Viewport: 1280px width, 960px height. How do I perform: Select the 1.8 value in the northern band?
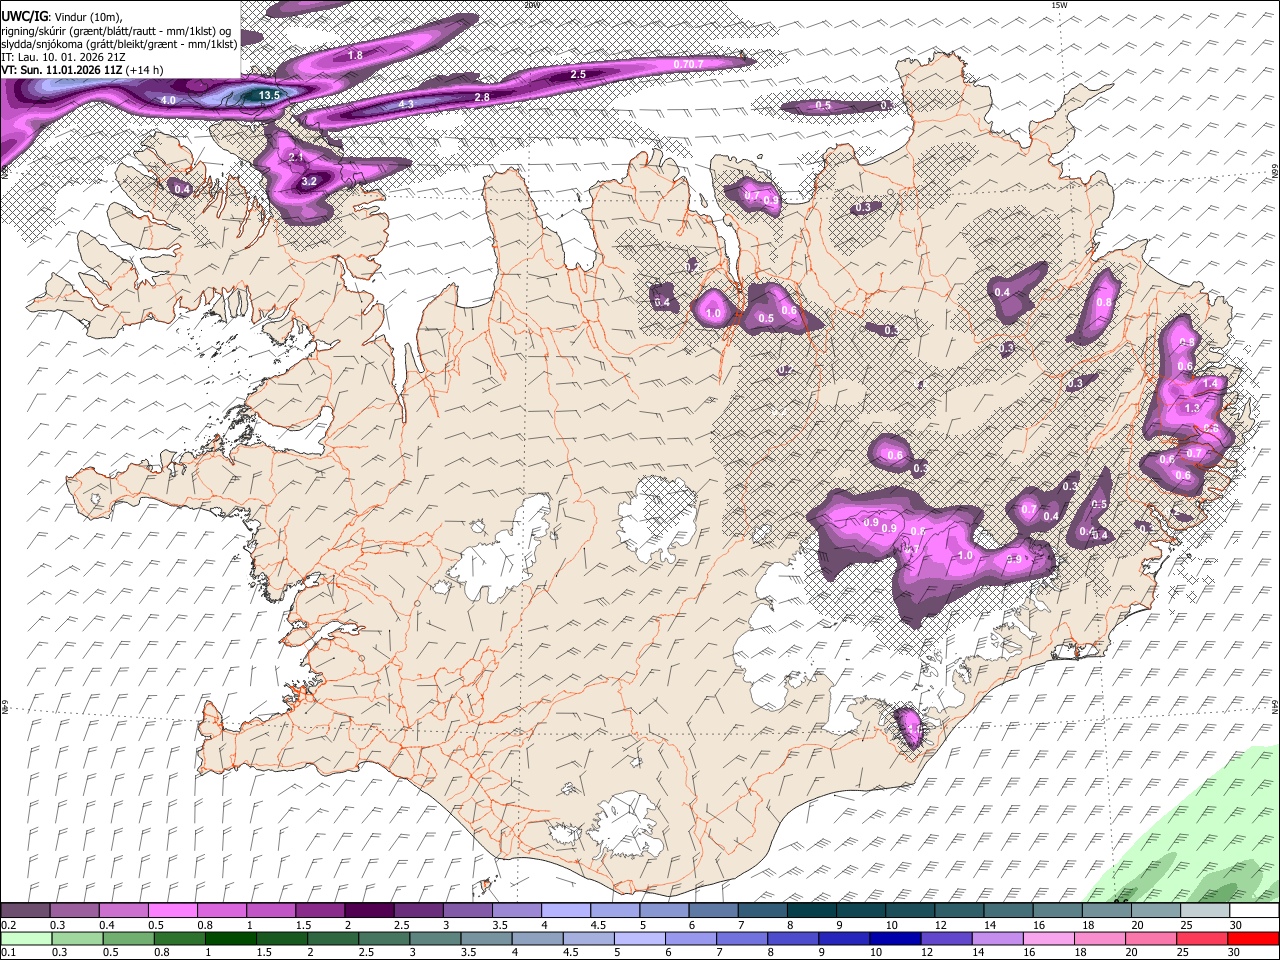click(355, 55)
